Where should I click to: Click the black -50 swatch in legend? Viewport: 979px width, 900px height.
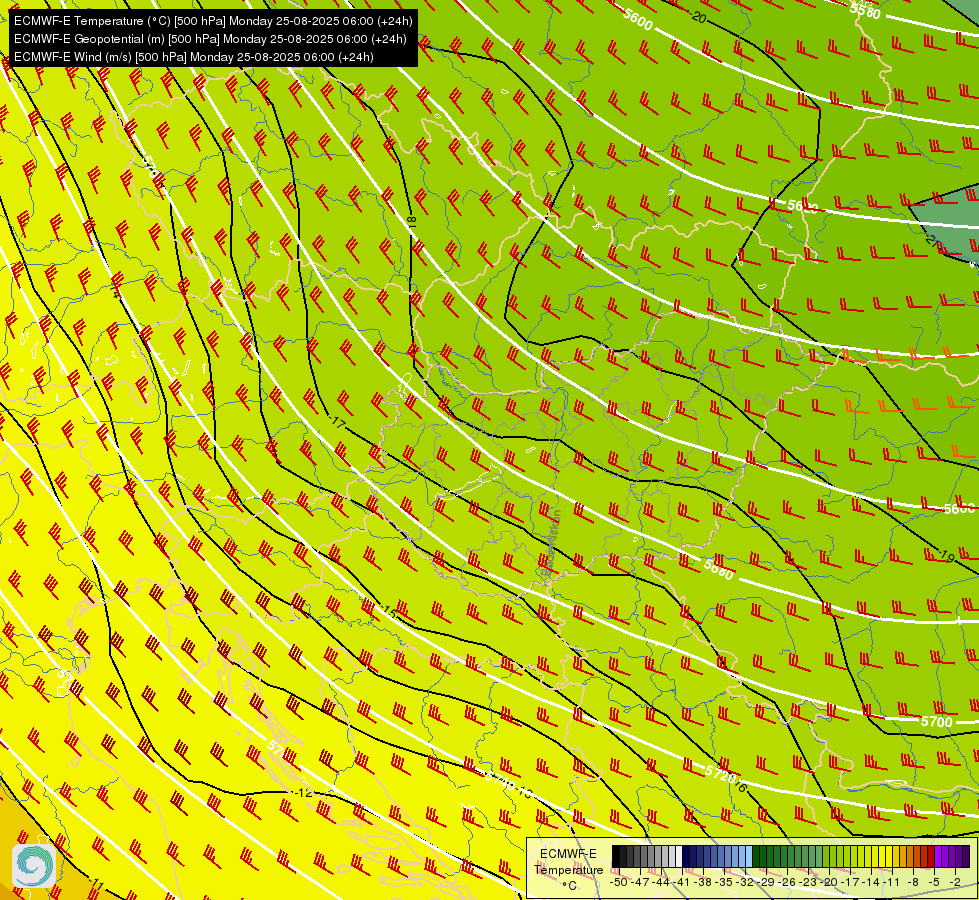pyautogui.click(x=616, y=856)
